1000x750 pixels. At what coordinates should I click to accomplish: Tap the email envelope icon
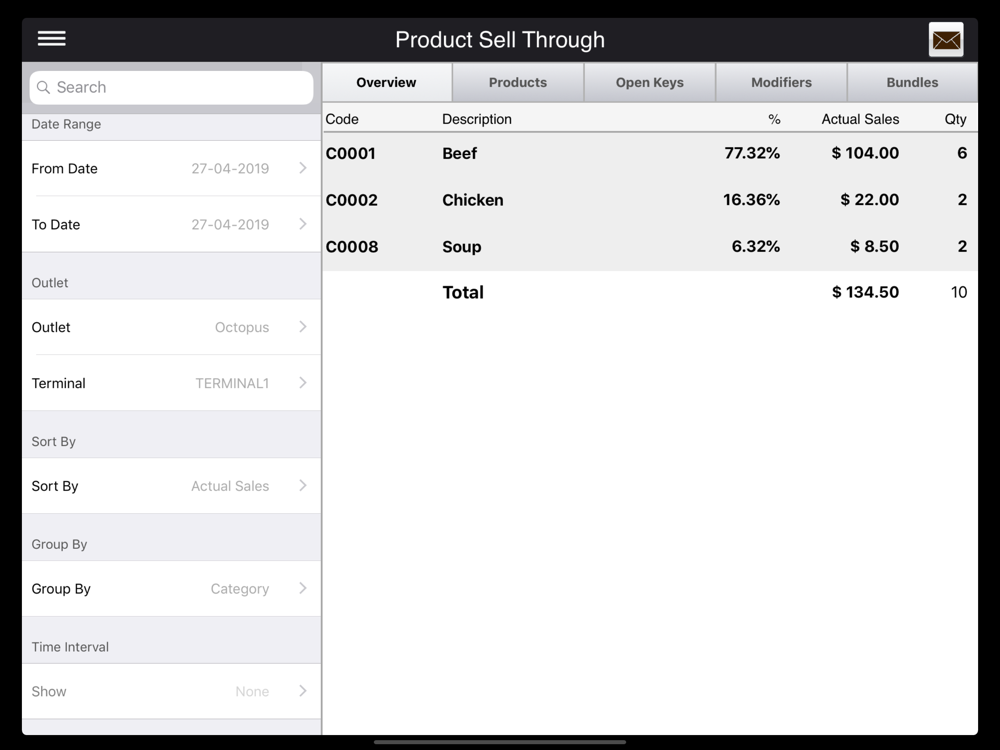coord(946,40)
